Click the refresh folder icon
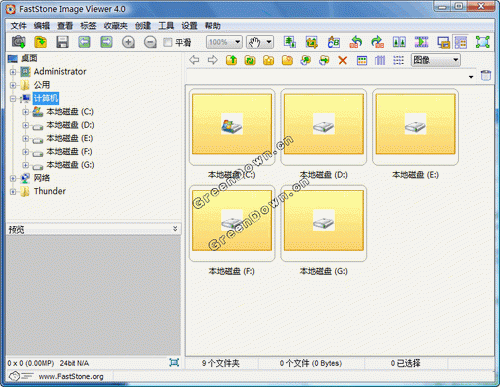500x387 pixels. coord(250,60)
